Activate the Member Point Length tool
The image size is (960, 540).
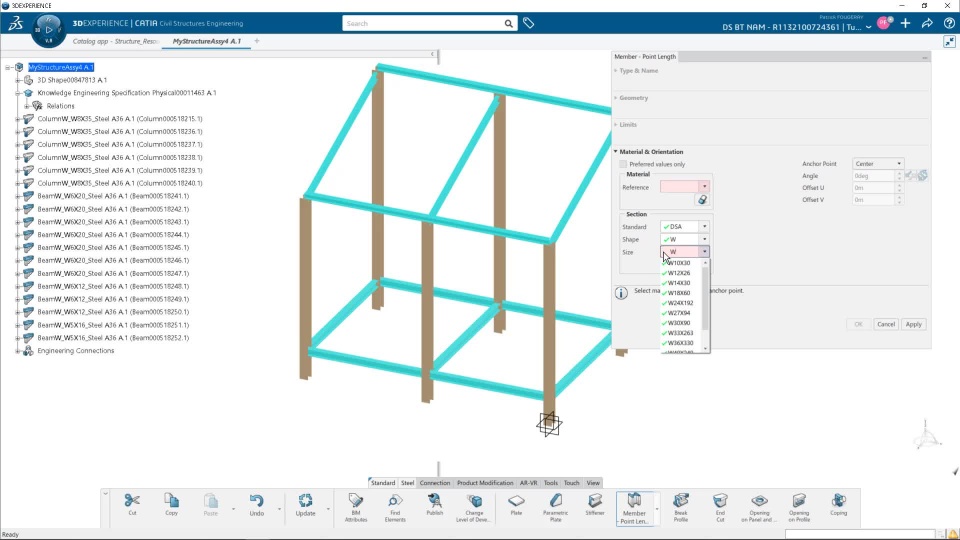[634, 508]
